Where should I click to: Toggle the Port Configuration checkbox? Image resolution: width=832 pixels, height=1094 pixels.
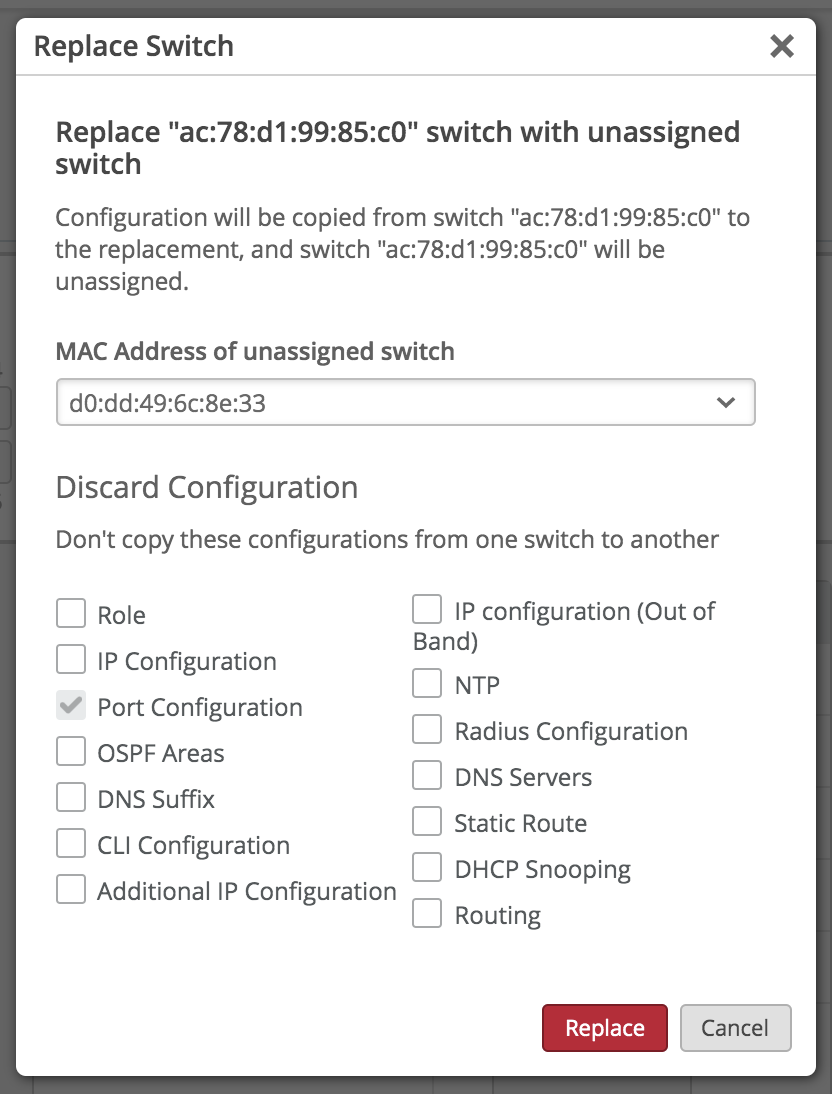[71, 705]
